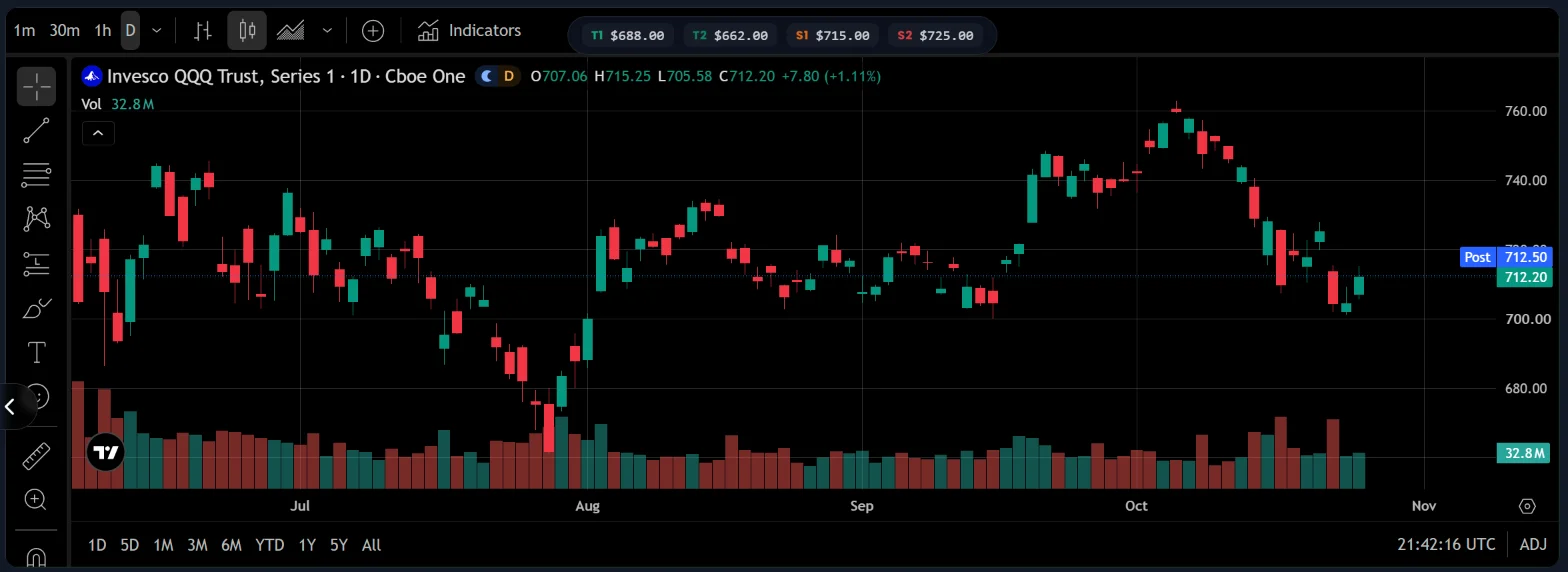This screenshot has height=572, width=1568.
Task: Set the date range to All
Action: click(x=371, y=545)
